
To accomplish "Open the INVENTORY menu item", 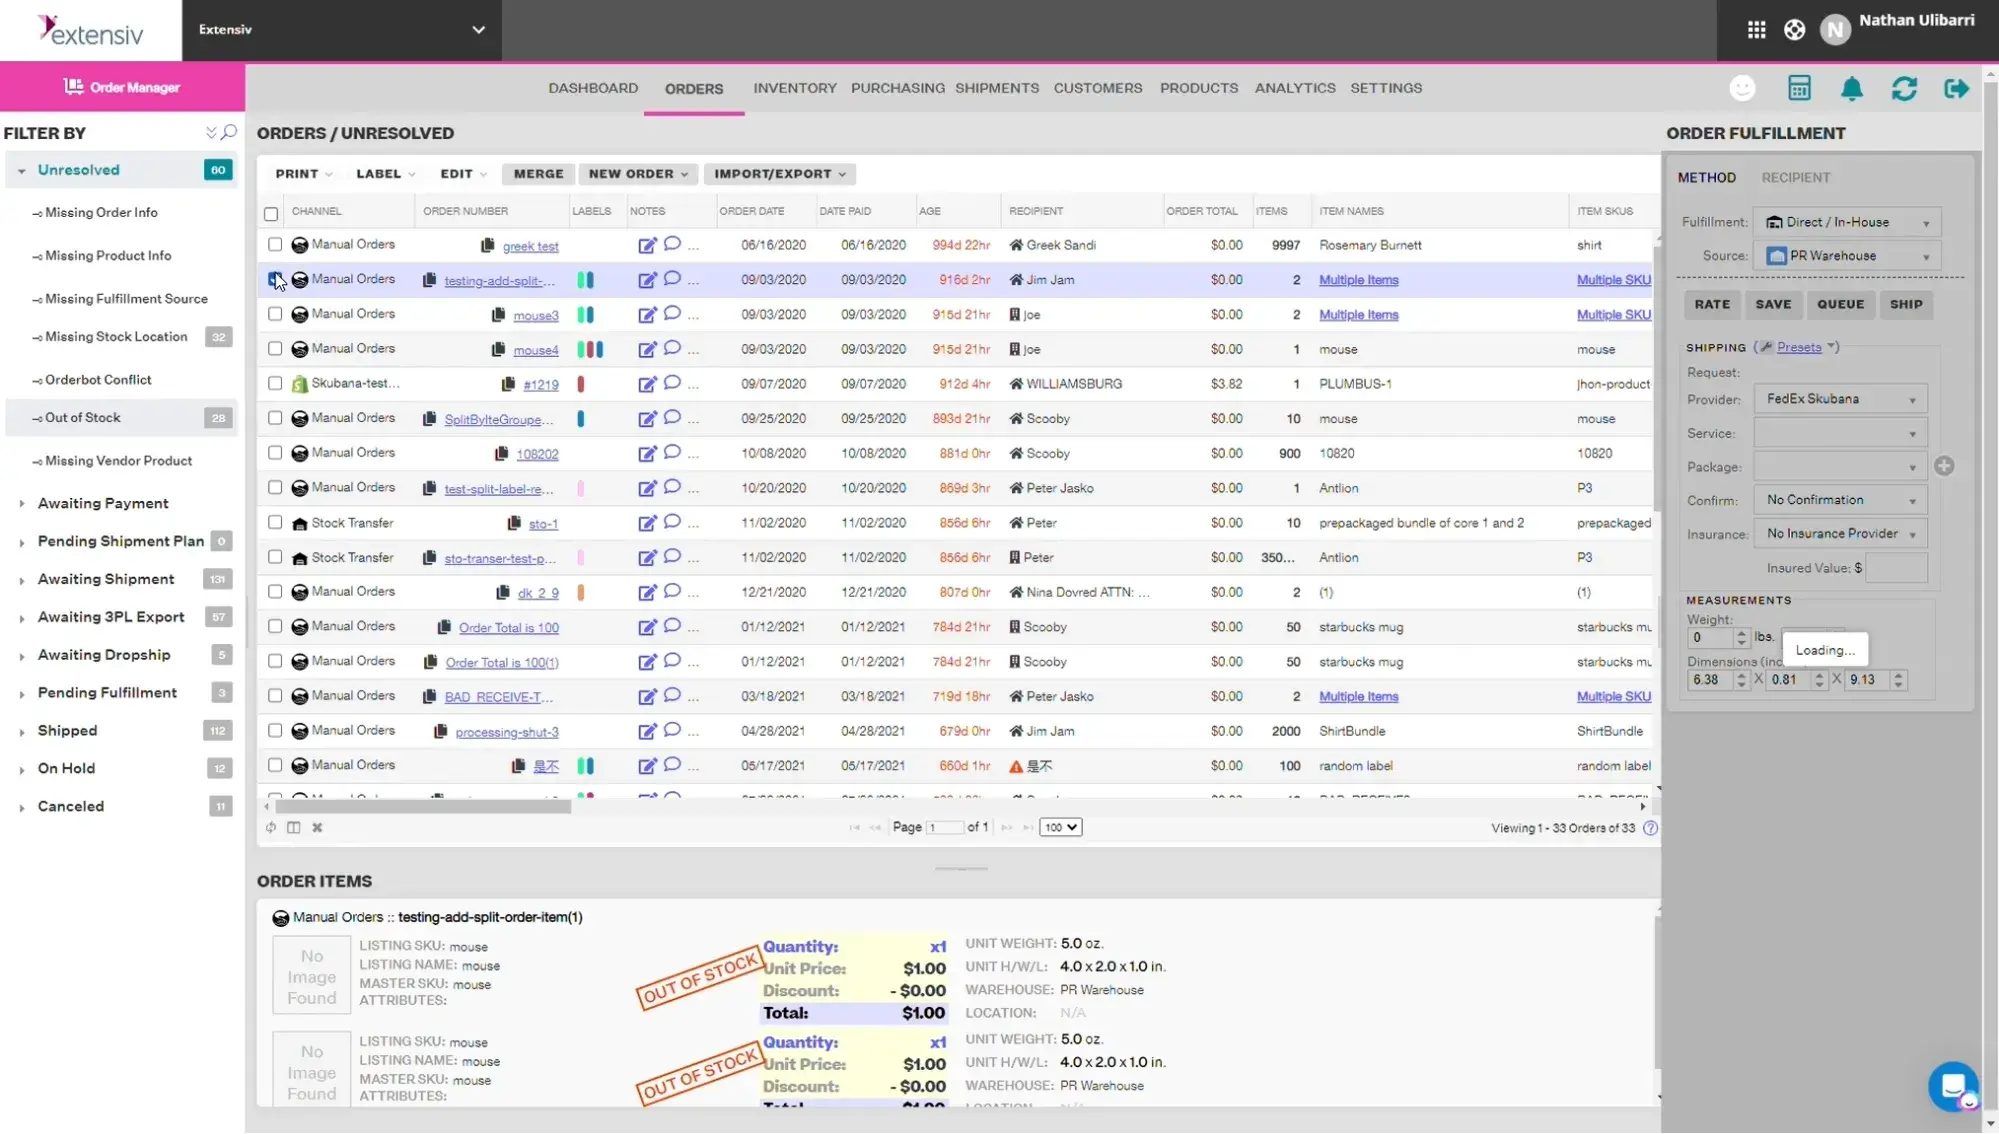I will point(795,88).
